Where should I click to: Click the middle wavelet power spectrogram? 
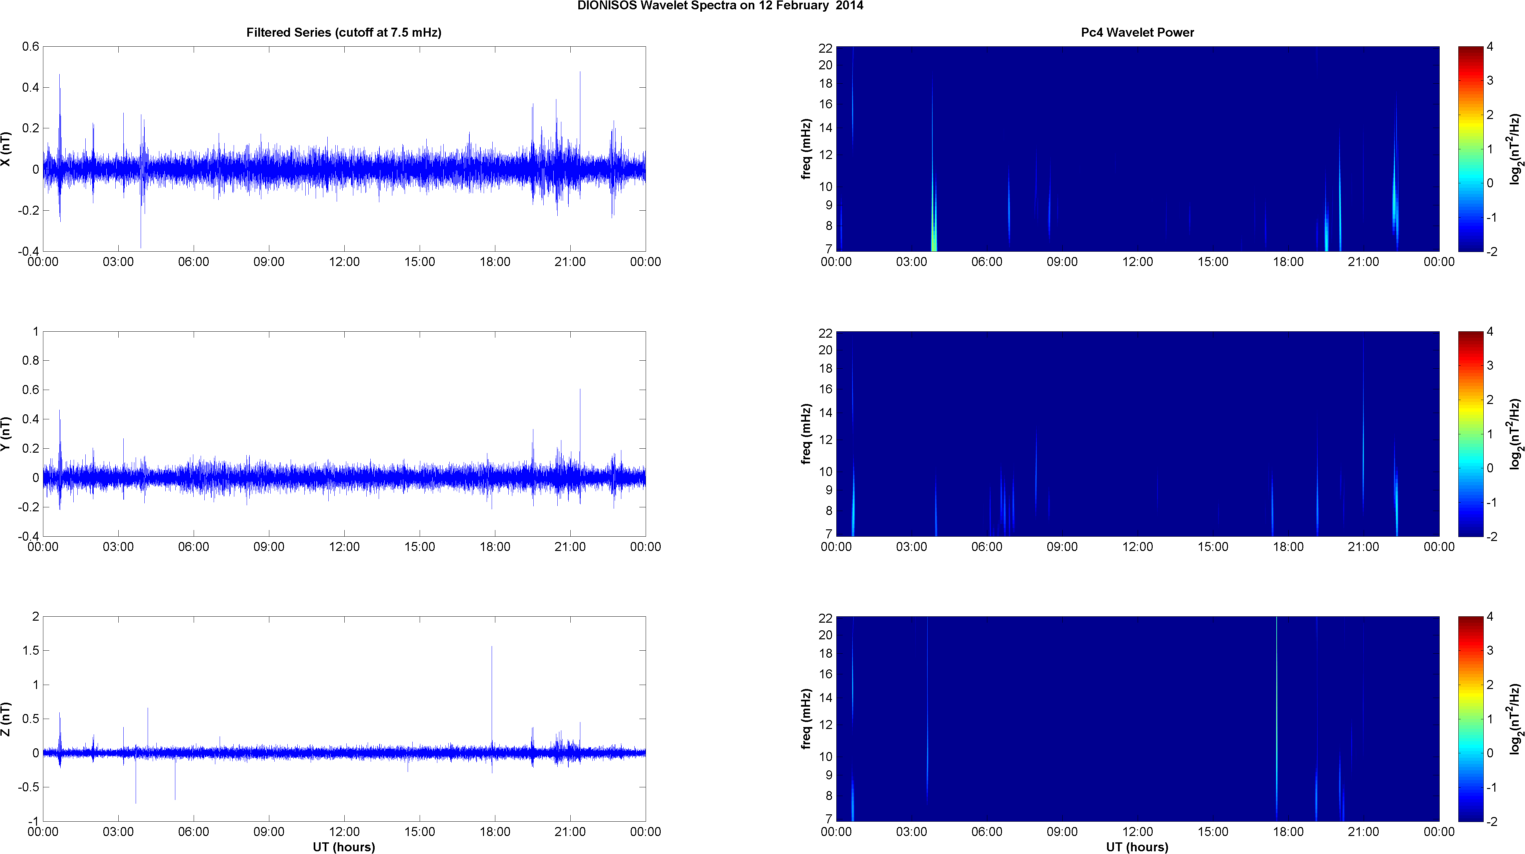1137,434
